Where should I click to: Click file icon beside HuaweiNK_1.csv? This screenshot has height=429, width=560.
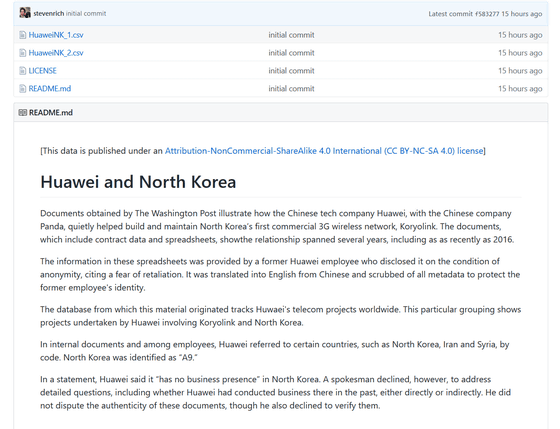coord(22,35)
